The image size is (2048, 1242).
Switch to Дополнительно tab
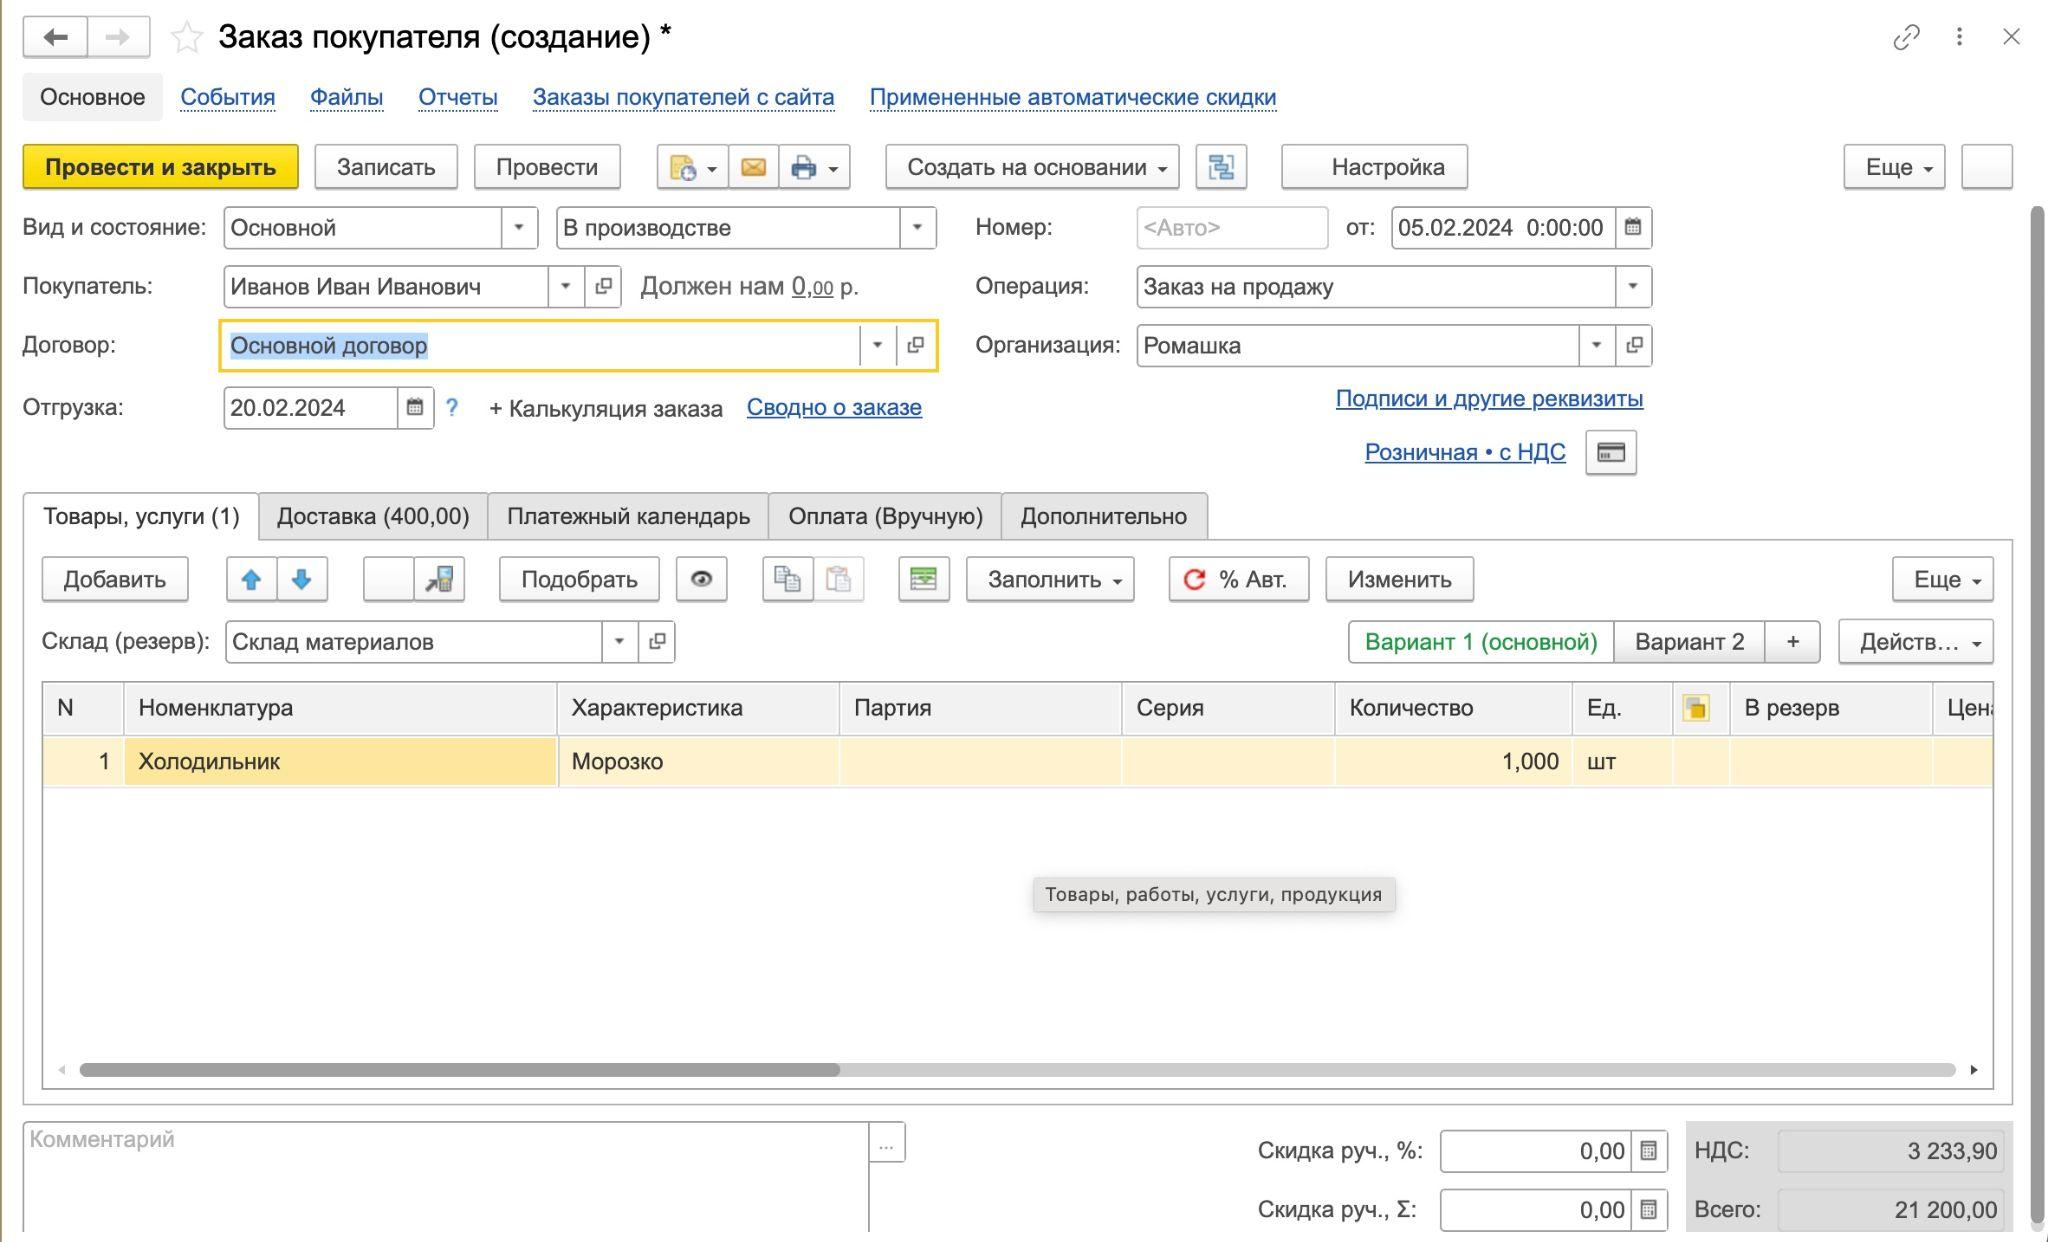tap(1104, 517)
